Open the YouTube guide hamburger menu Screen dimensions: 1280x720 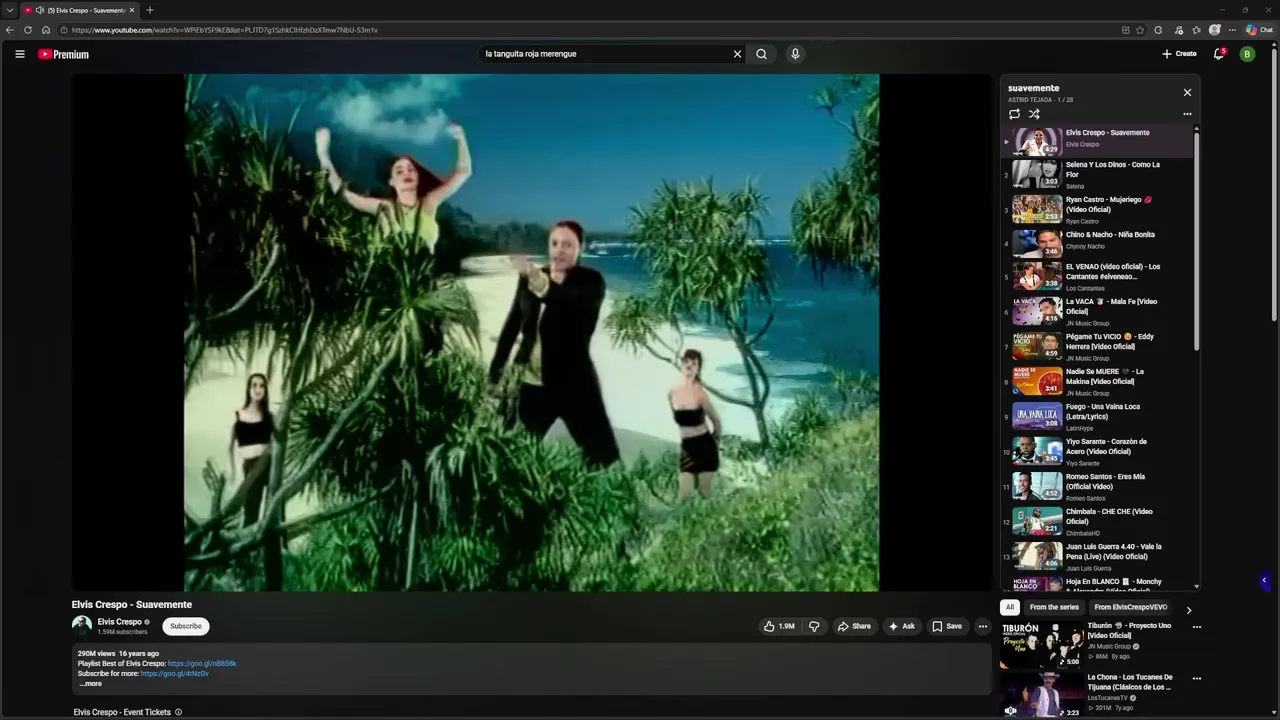[x=19, y=54]
